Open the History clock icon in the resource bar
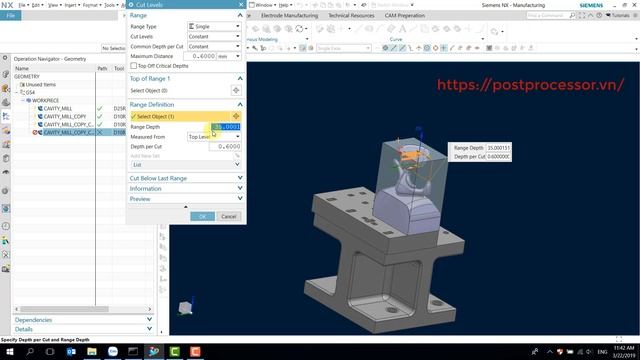This screenshot has height=360, width=640. pyautogui.click(x=6, y=226)
